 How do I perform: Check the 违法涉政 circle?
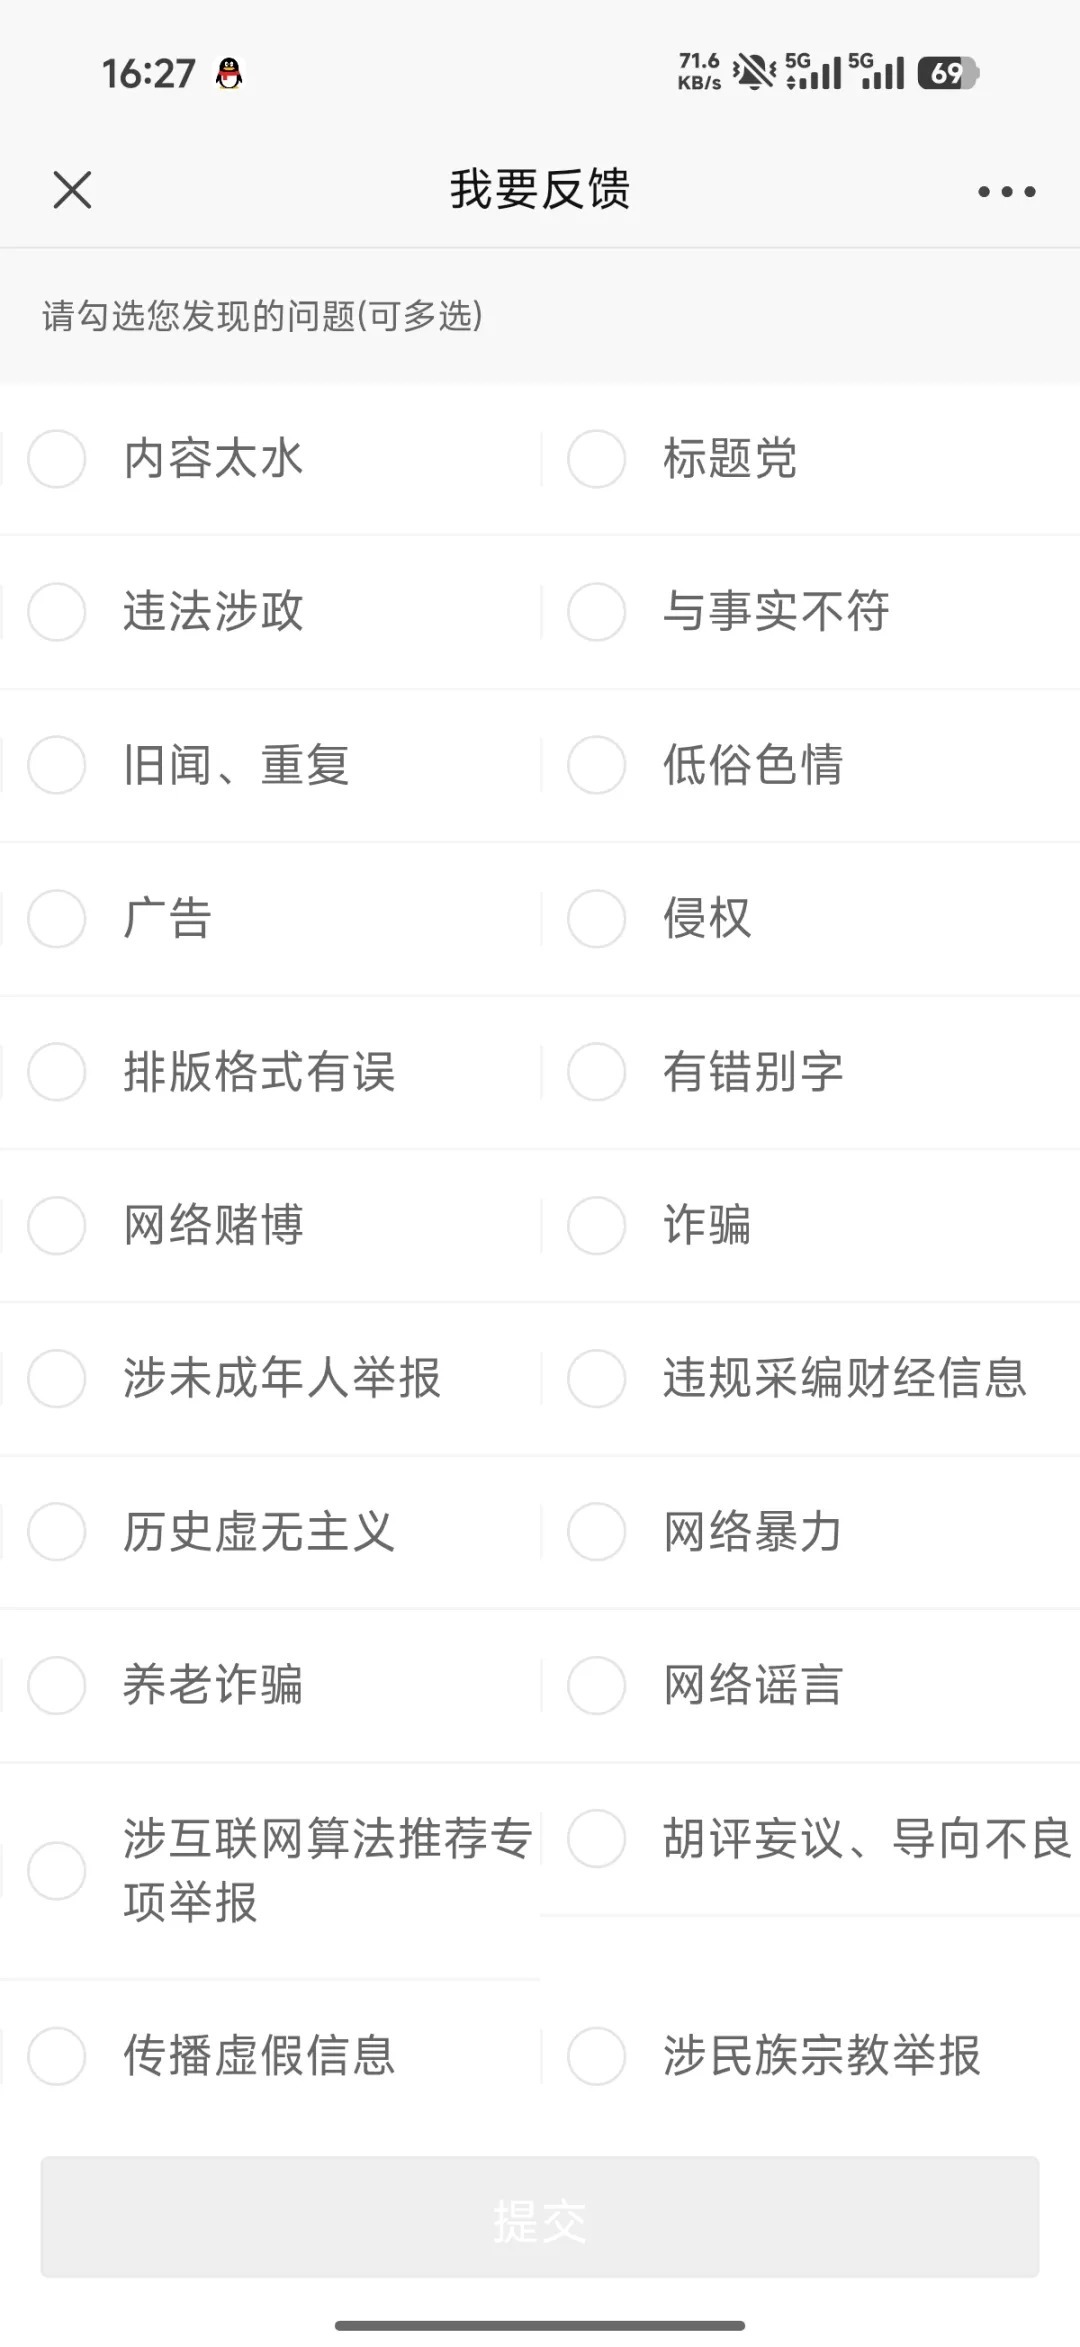[x=57, y=612]
